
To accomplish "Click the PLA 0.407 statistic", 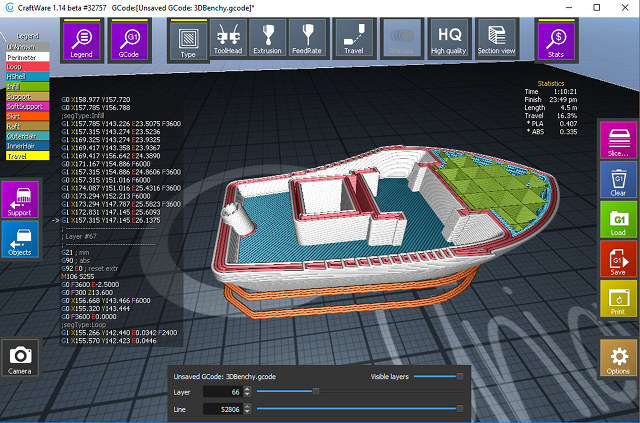I will click(551, 124).
